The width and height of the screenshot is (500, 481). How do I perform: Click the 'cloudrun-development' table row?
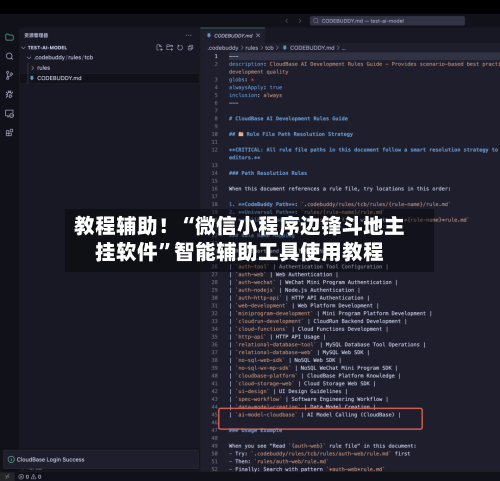click(318, 321)
